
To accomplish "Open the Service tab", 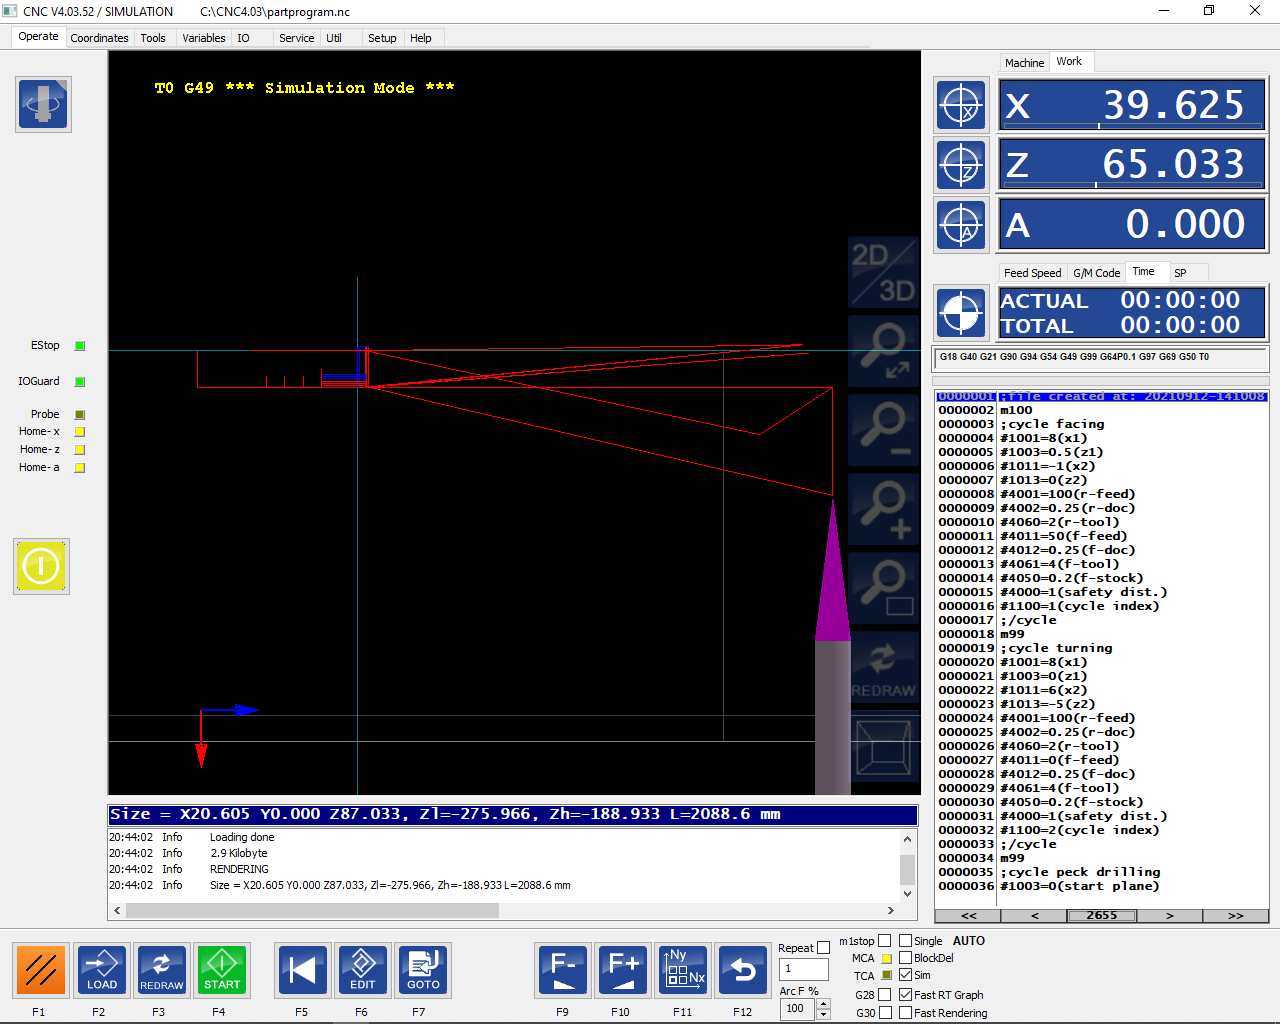I will click(x=296, y=38).
